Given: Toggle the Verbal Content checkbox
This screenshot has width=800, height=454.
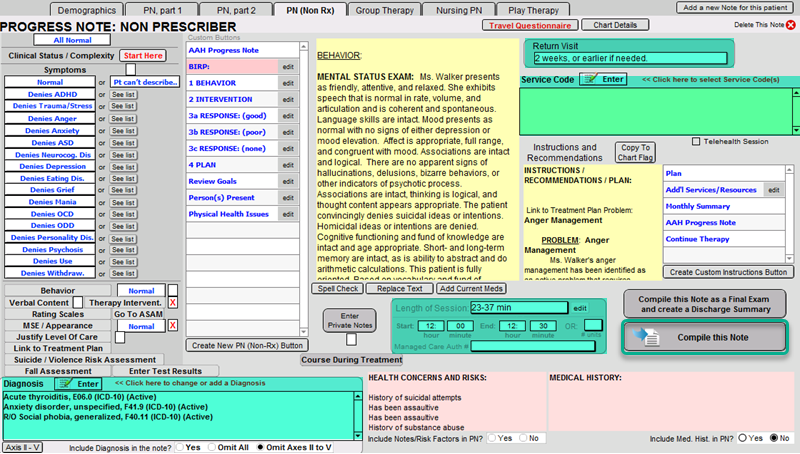Looking at the screenshot, I should [x=78, y=302].
